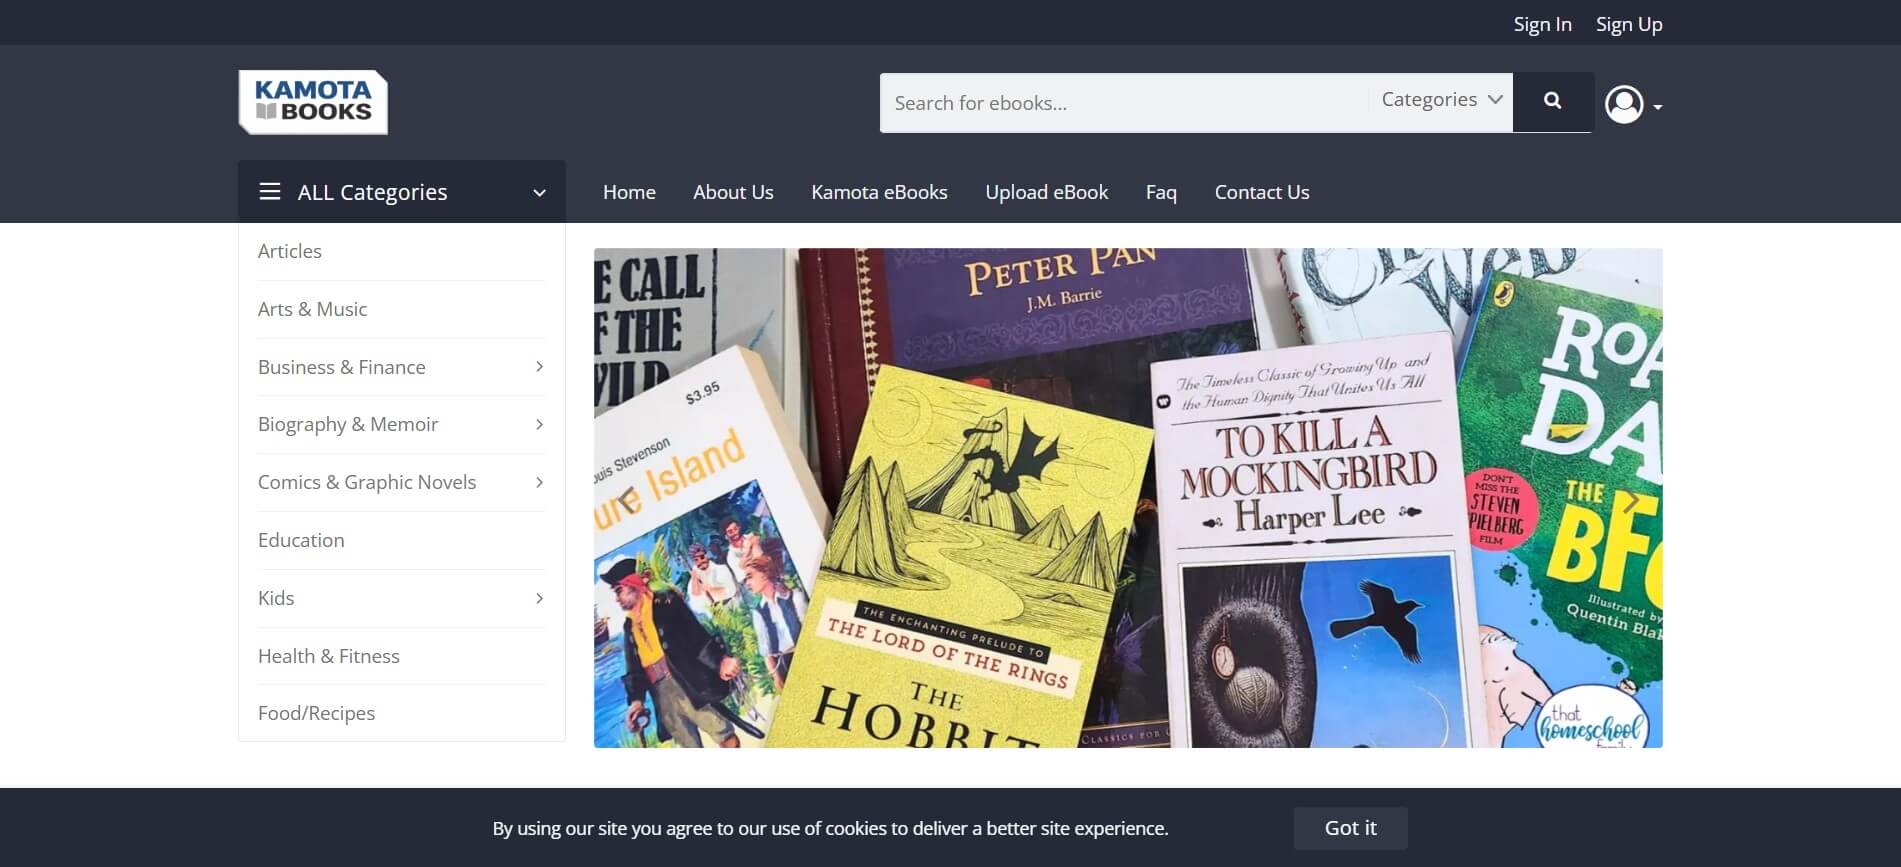1901x867 pixels.
Task: Expand Kids submenu arrow
Action: click(539, 598)
